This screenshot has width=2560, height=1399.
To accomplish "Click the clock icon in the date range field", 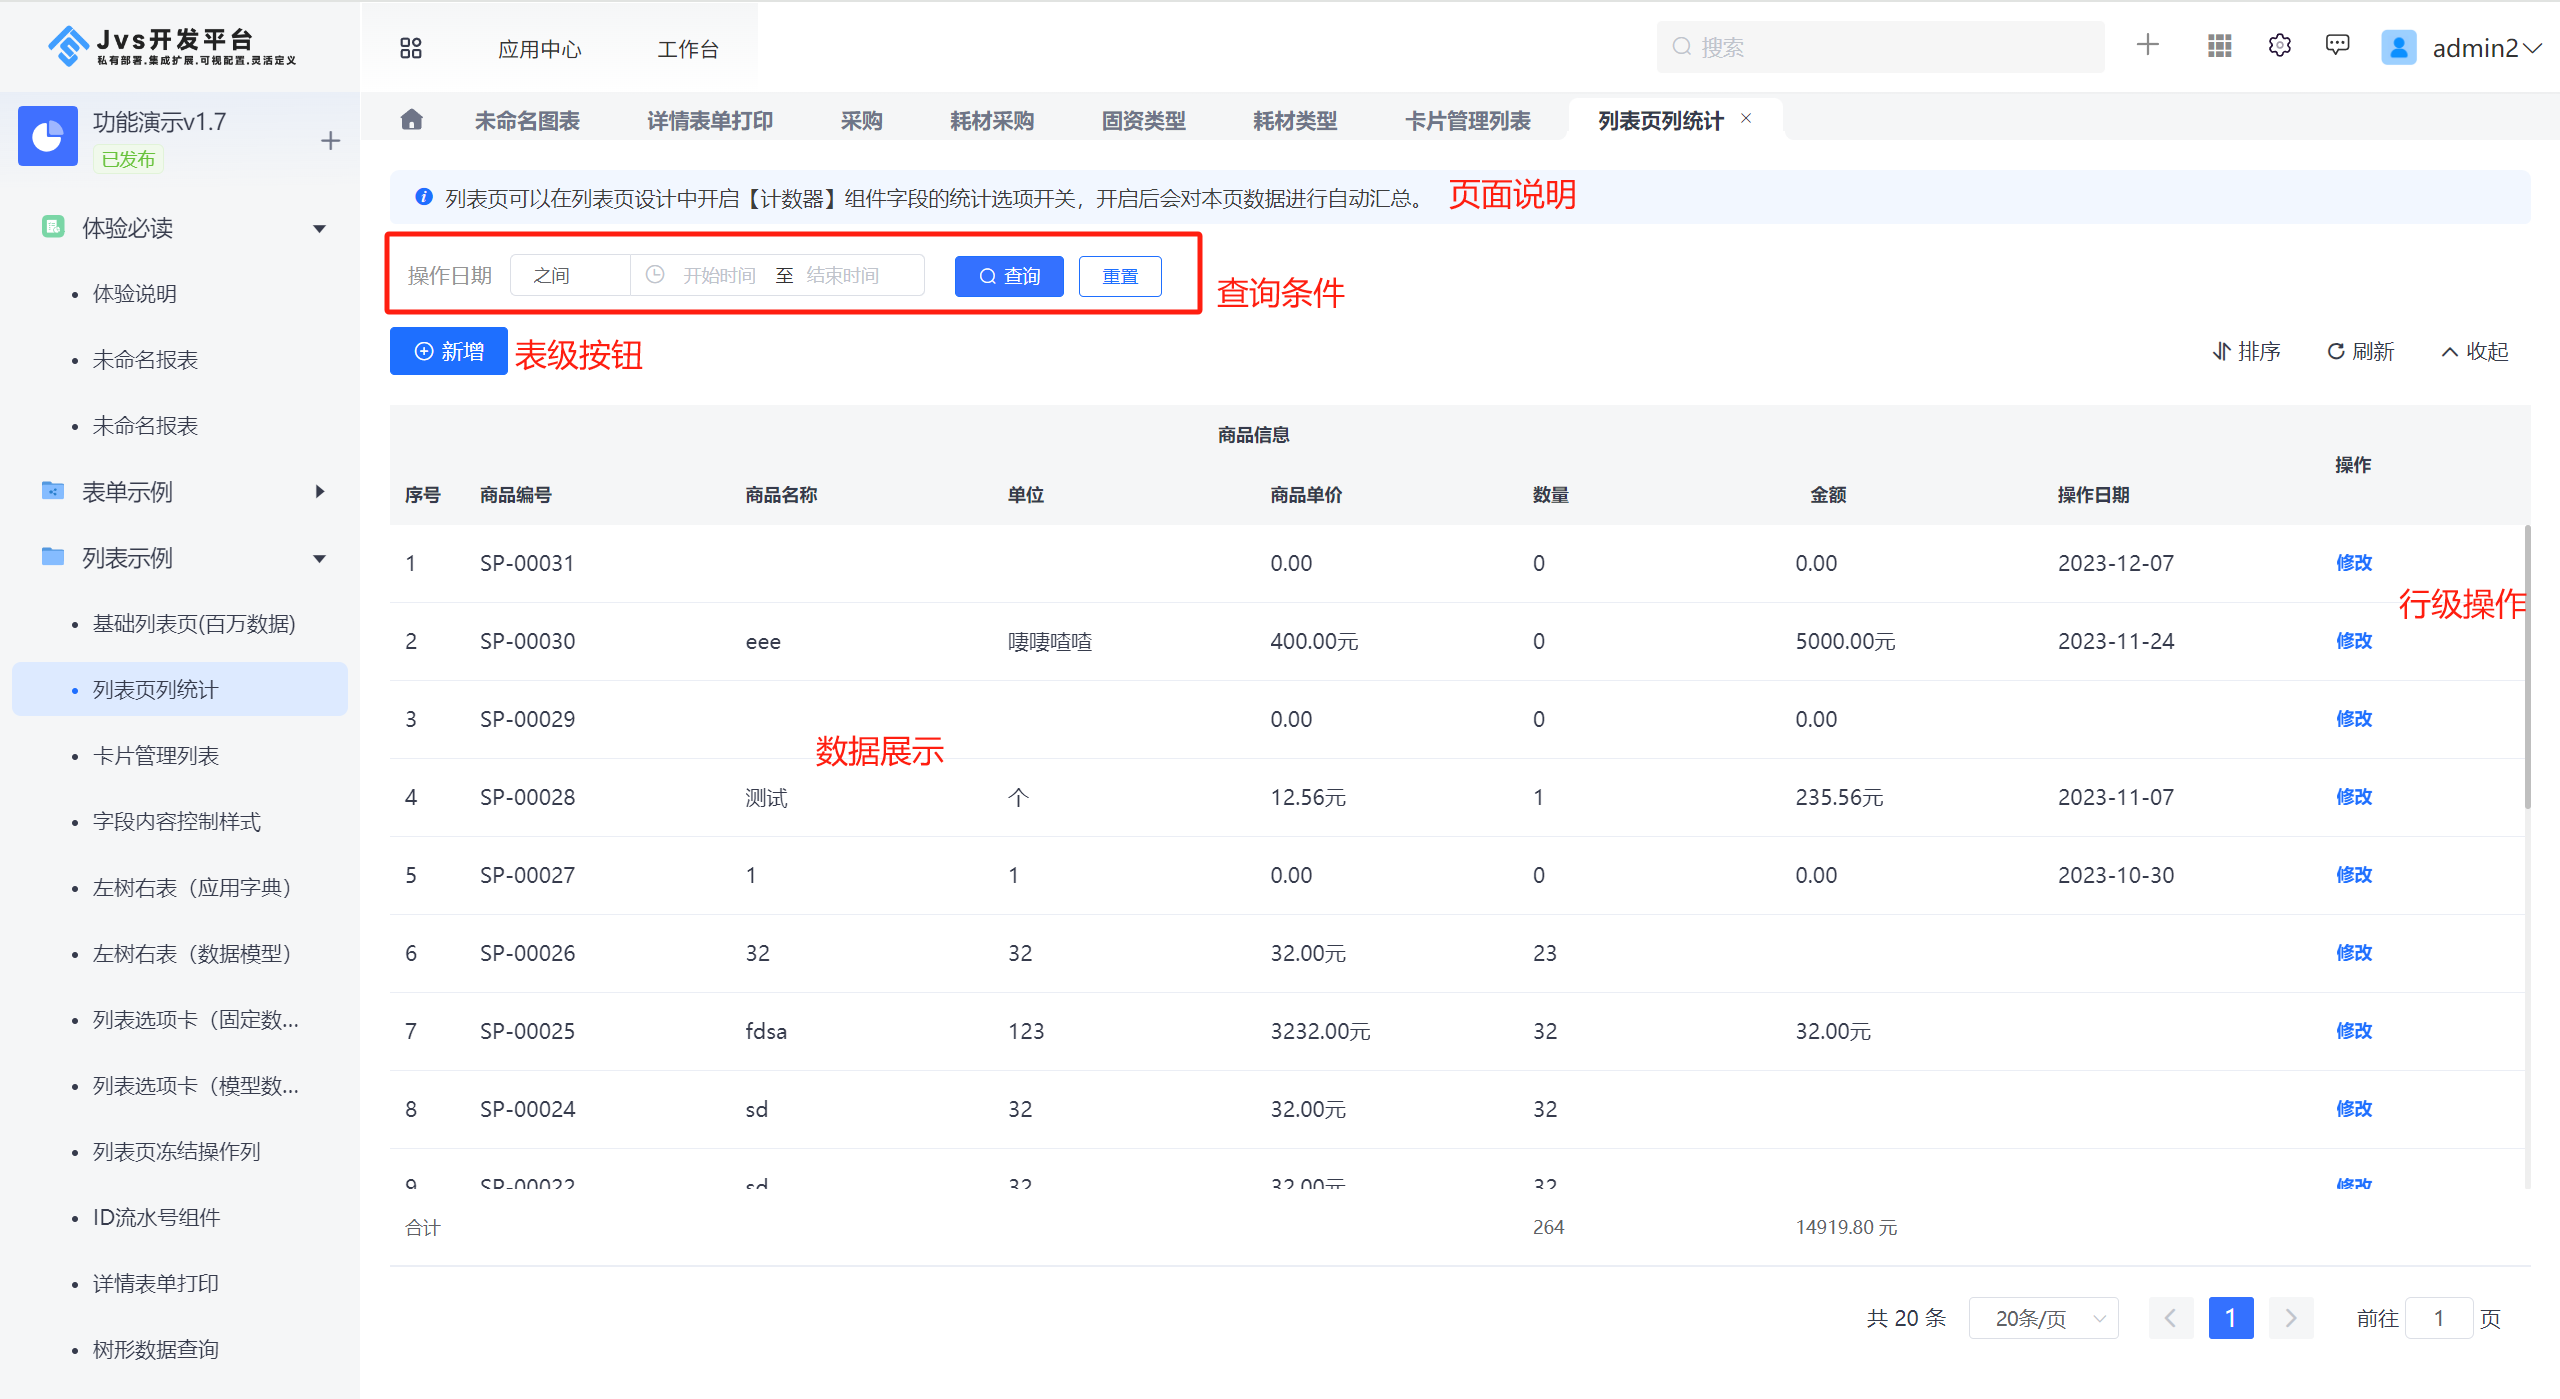I will (655, 275).
